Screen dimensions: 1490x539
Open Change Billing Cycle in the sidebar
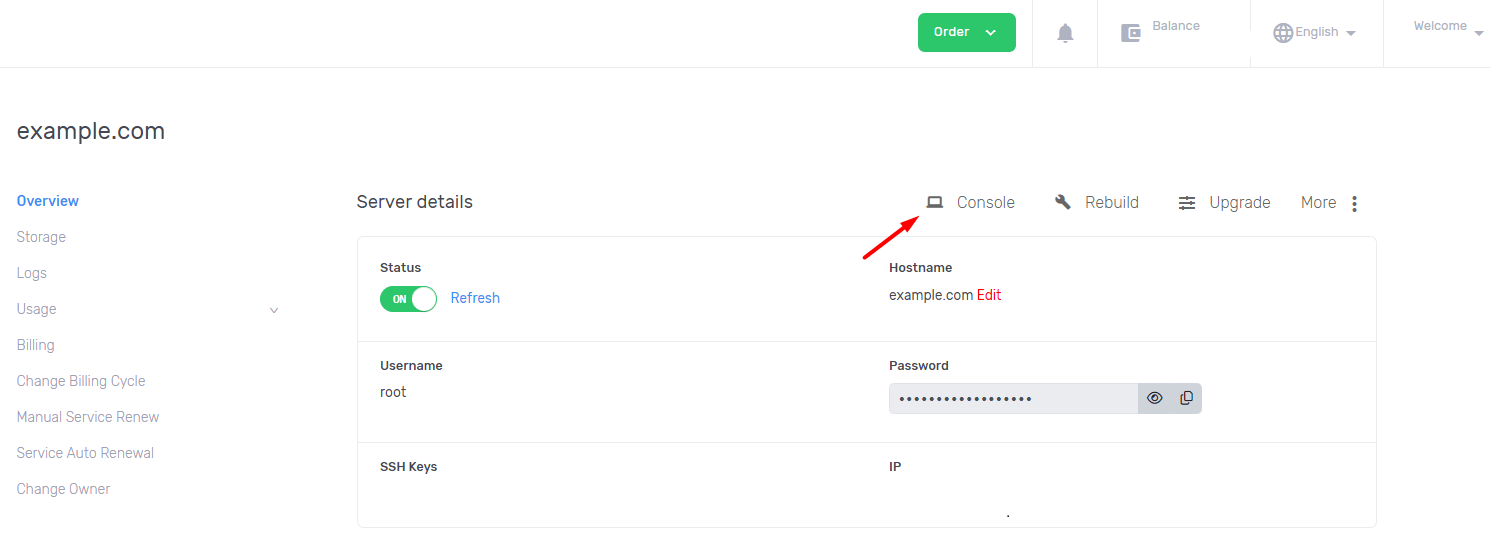click(81, 381)
